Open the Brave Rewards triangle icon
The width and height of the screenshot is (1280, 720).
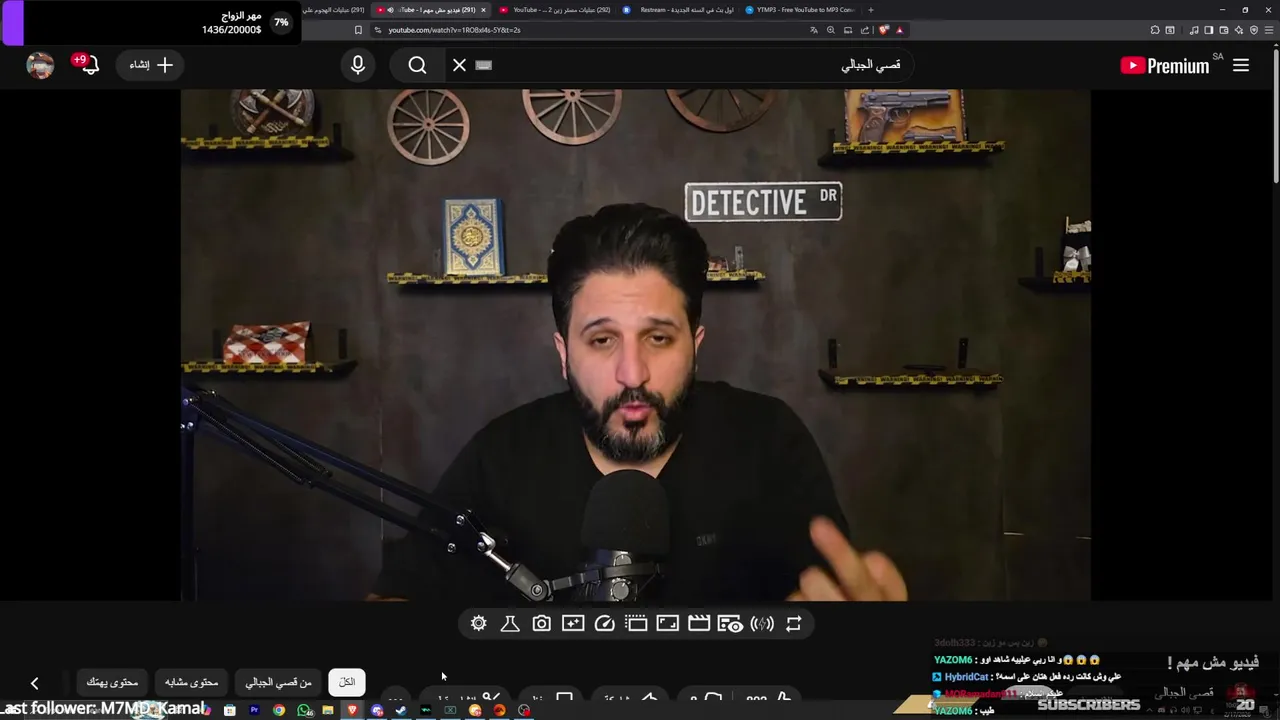coord(899,30)
